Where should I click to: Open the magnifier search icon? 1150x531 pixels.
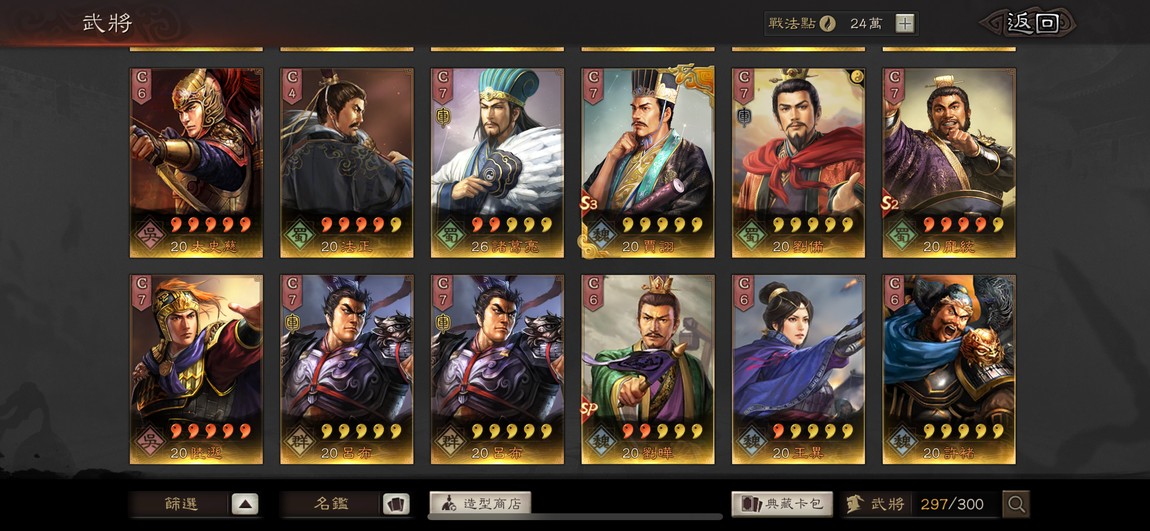pos(1016,504)
